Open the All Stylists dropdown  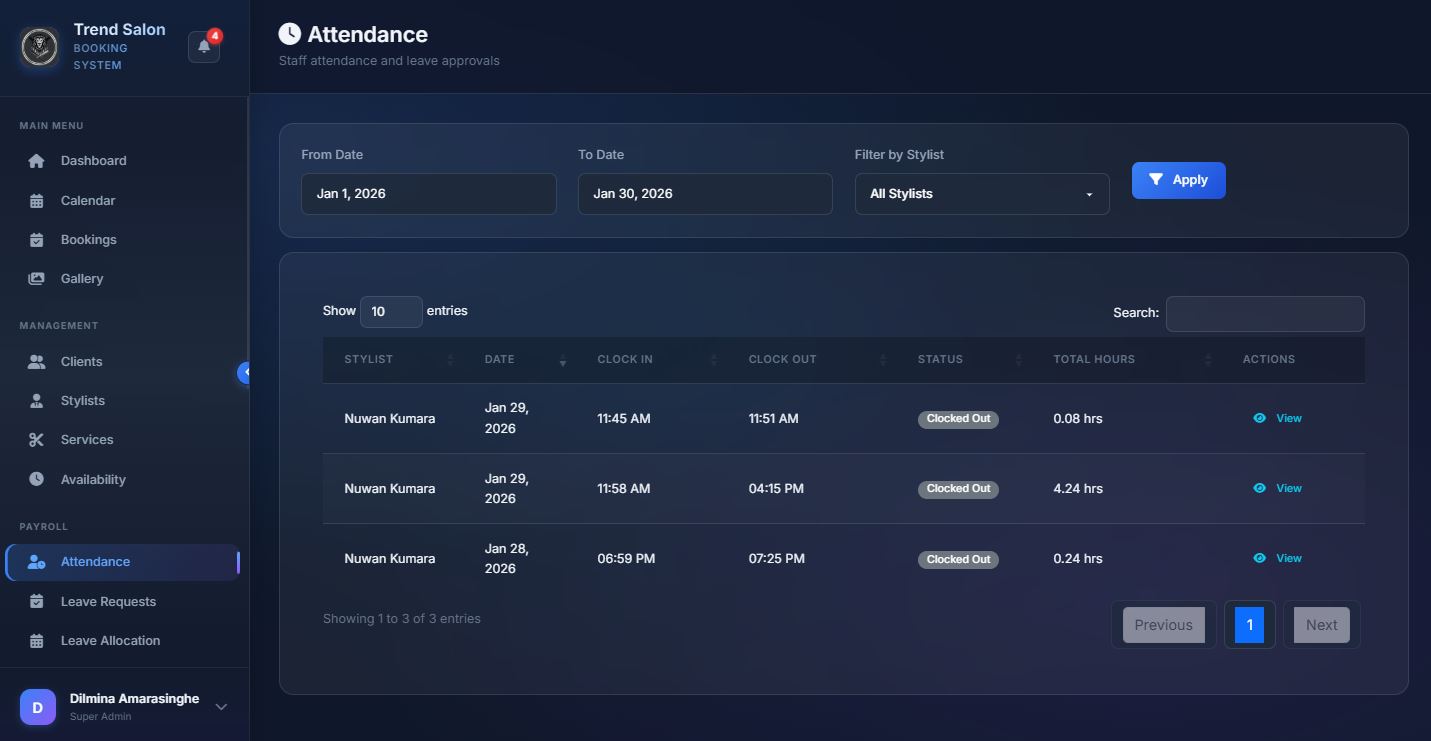[x=980, y=193]
